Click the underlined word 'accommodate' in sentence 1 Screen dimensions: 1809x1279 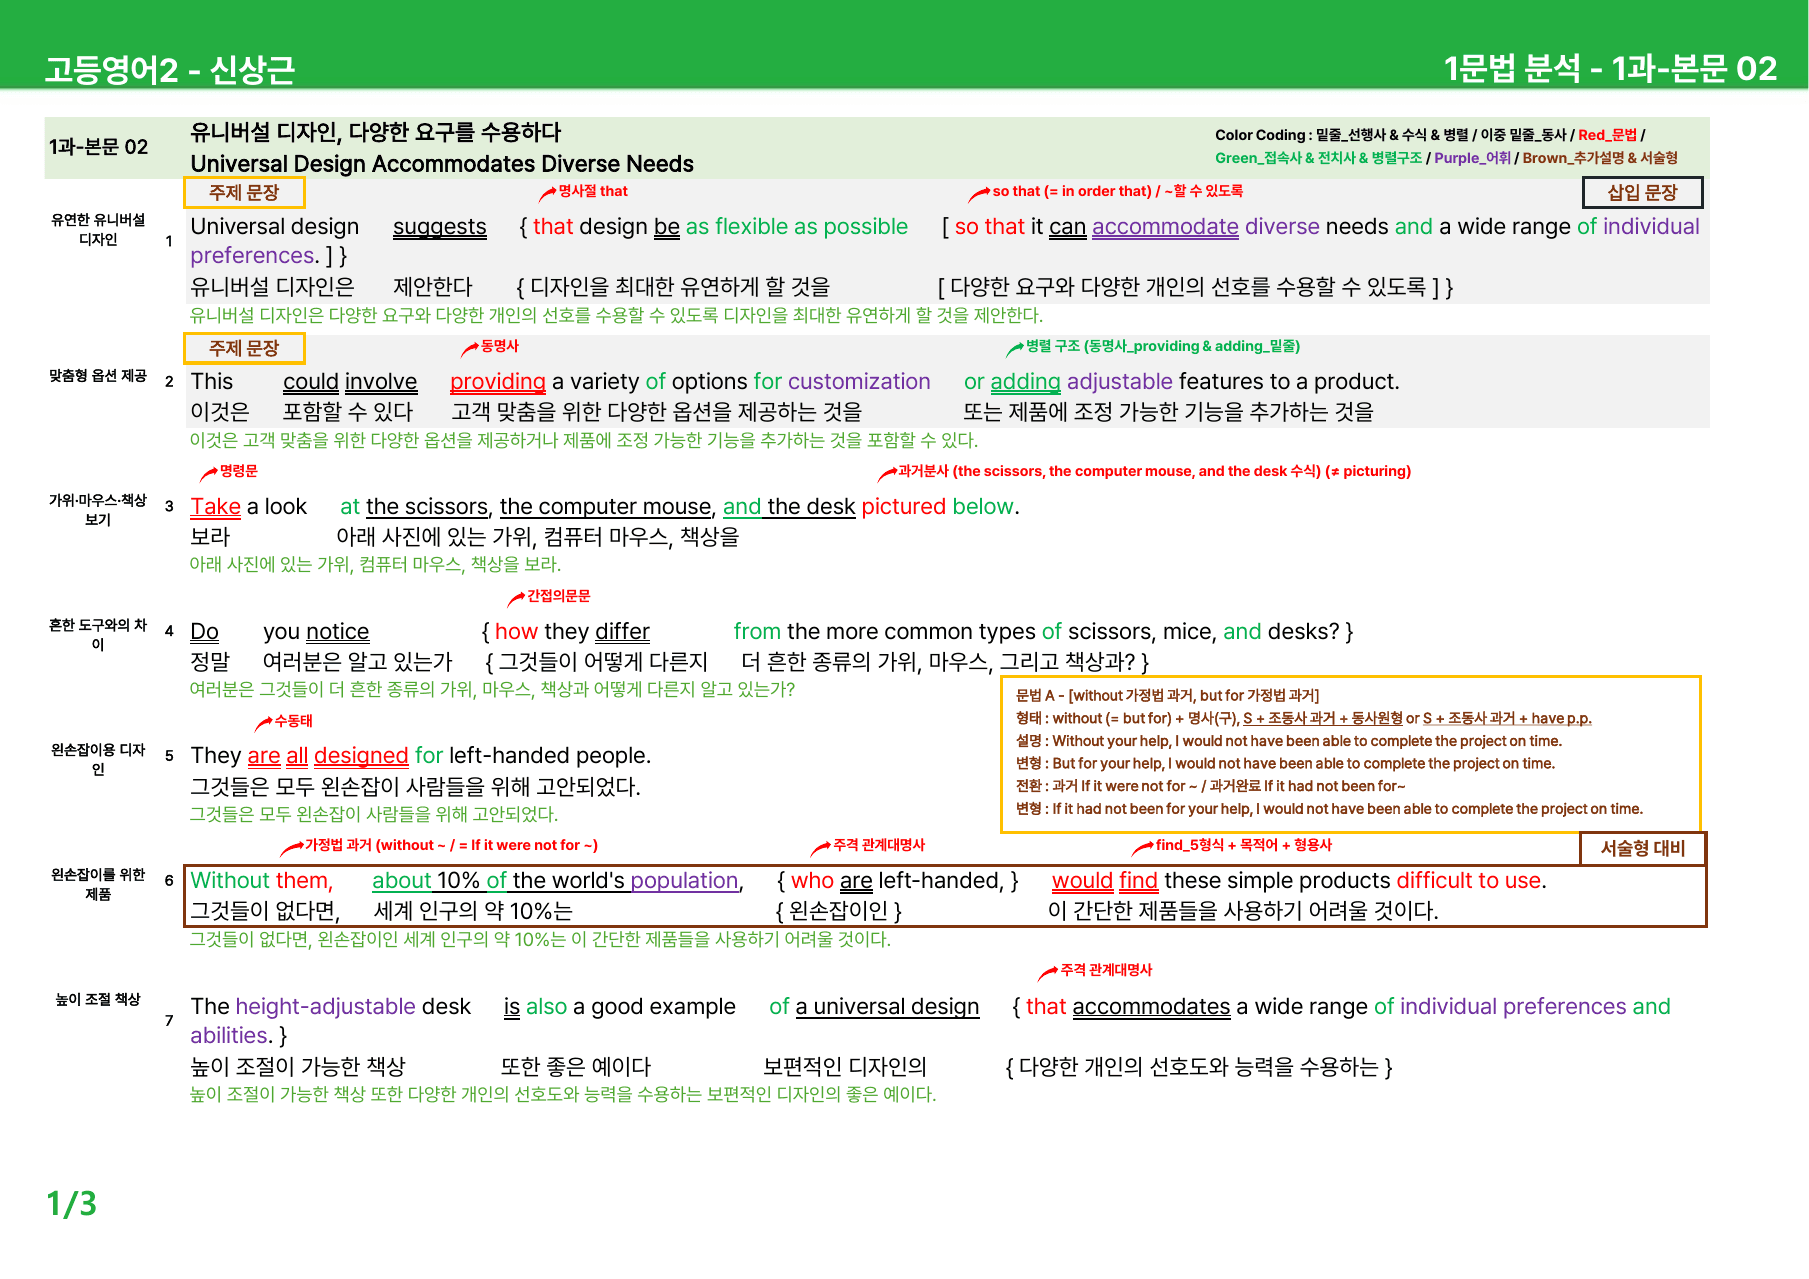[x=1165, y=227]
